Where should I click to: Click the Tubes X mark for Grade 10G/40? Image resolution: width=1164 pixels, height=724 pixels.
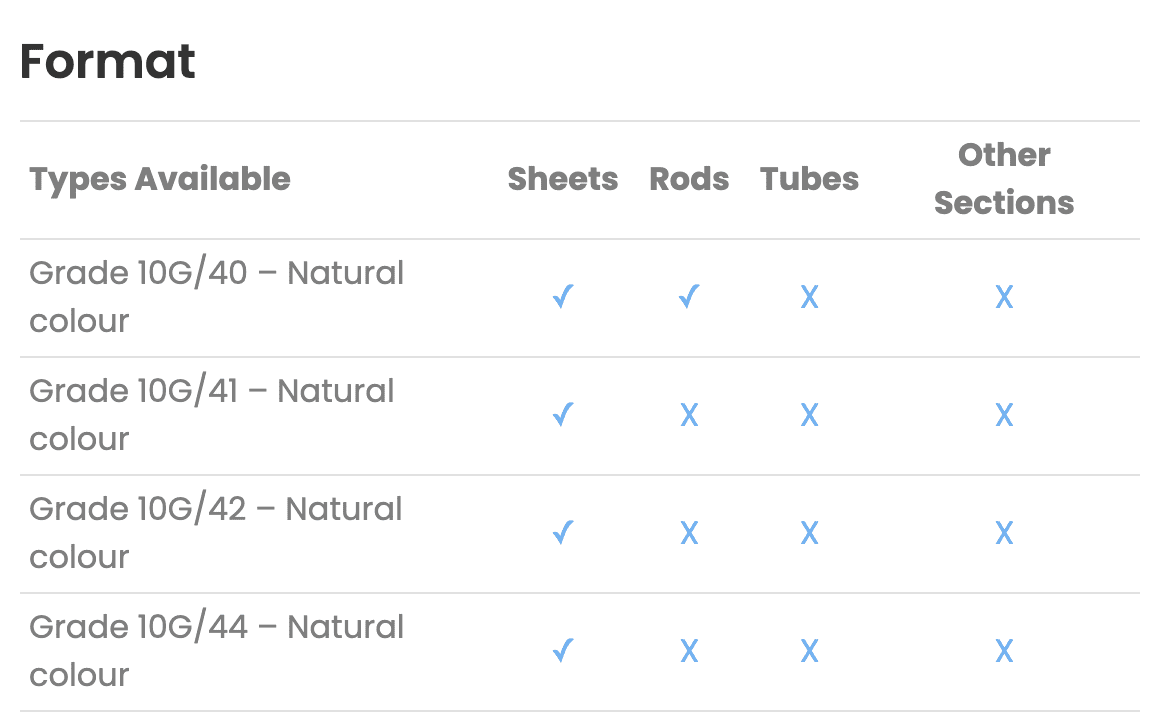(809, 298)
